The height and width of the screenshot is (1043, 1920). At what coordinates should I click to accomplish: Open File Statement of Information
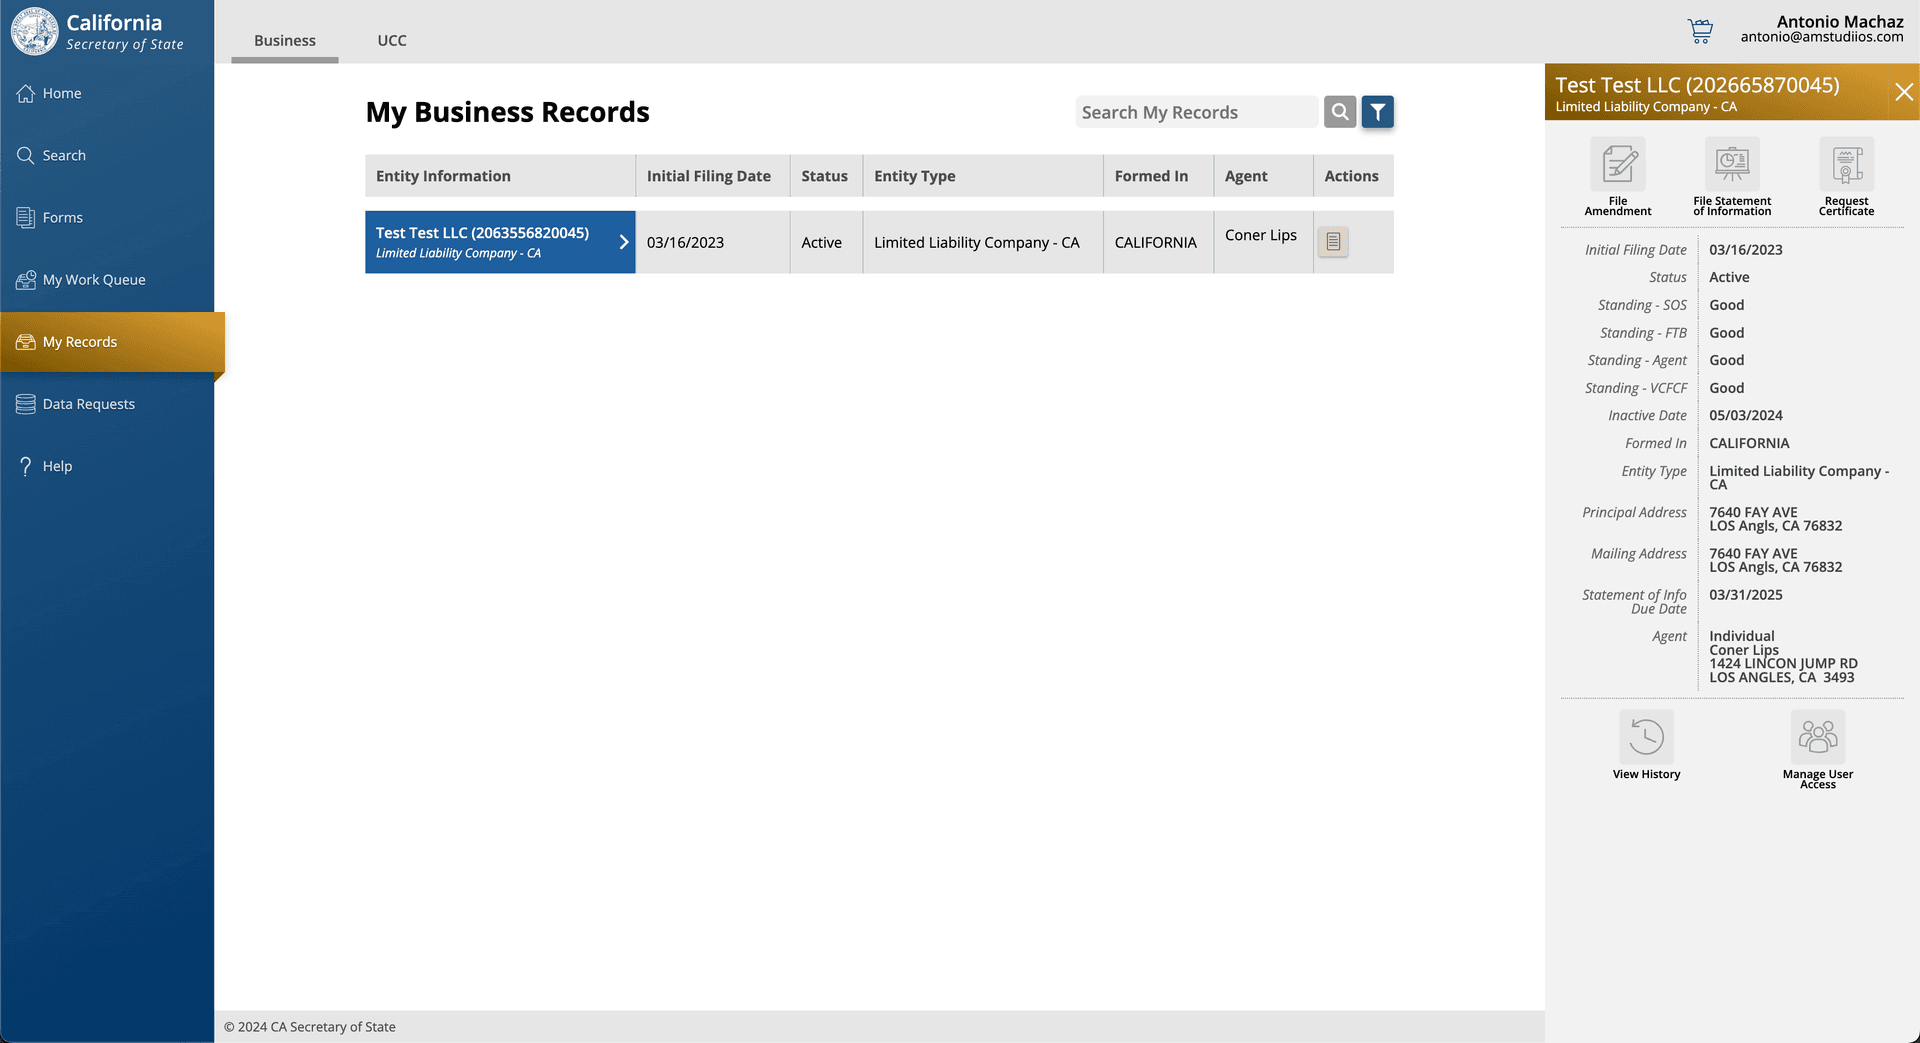pos(1731,165)
